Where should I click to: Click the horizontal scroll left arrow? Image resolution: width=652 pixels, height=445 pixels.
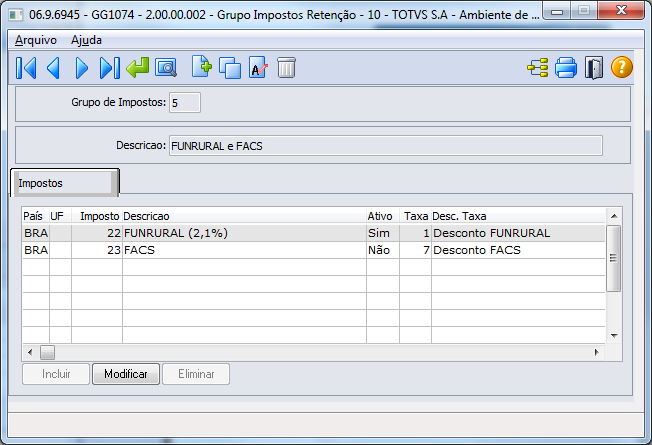(x=30, y=353)
